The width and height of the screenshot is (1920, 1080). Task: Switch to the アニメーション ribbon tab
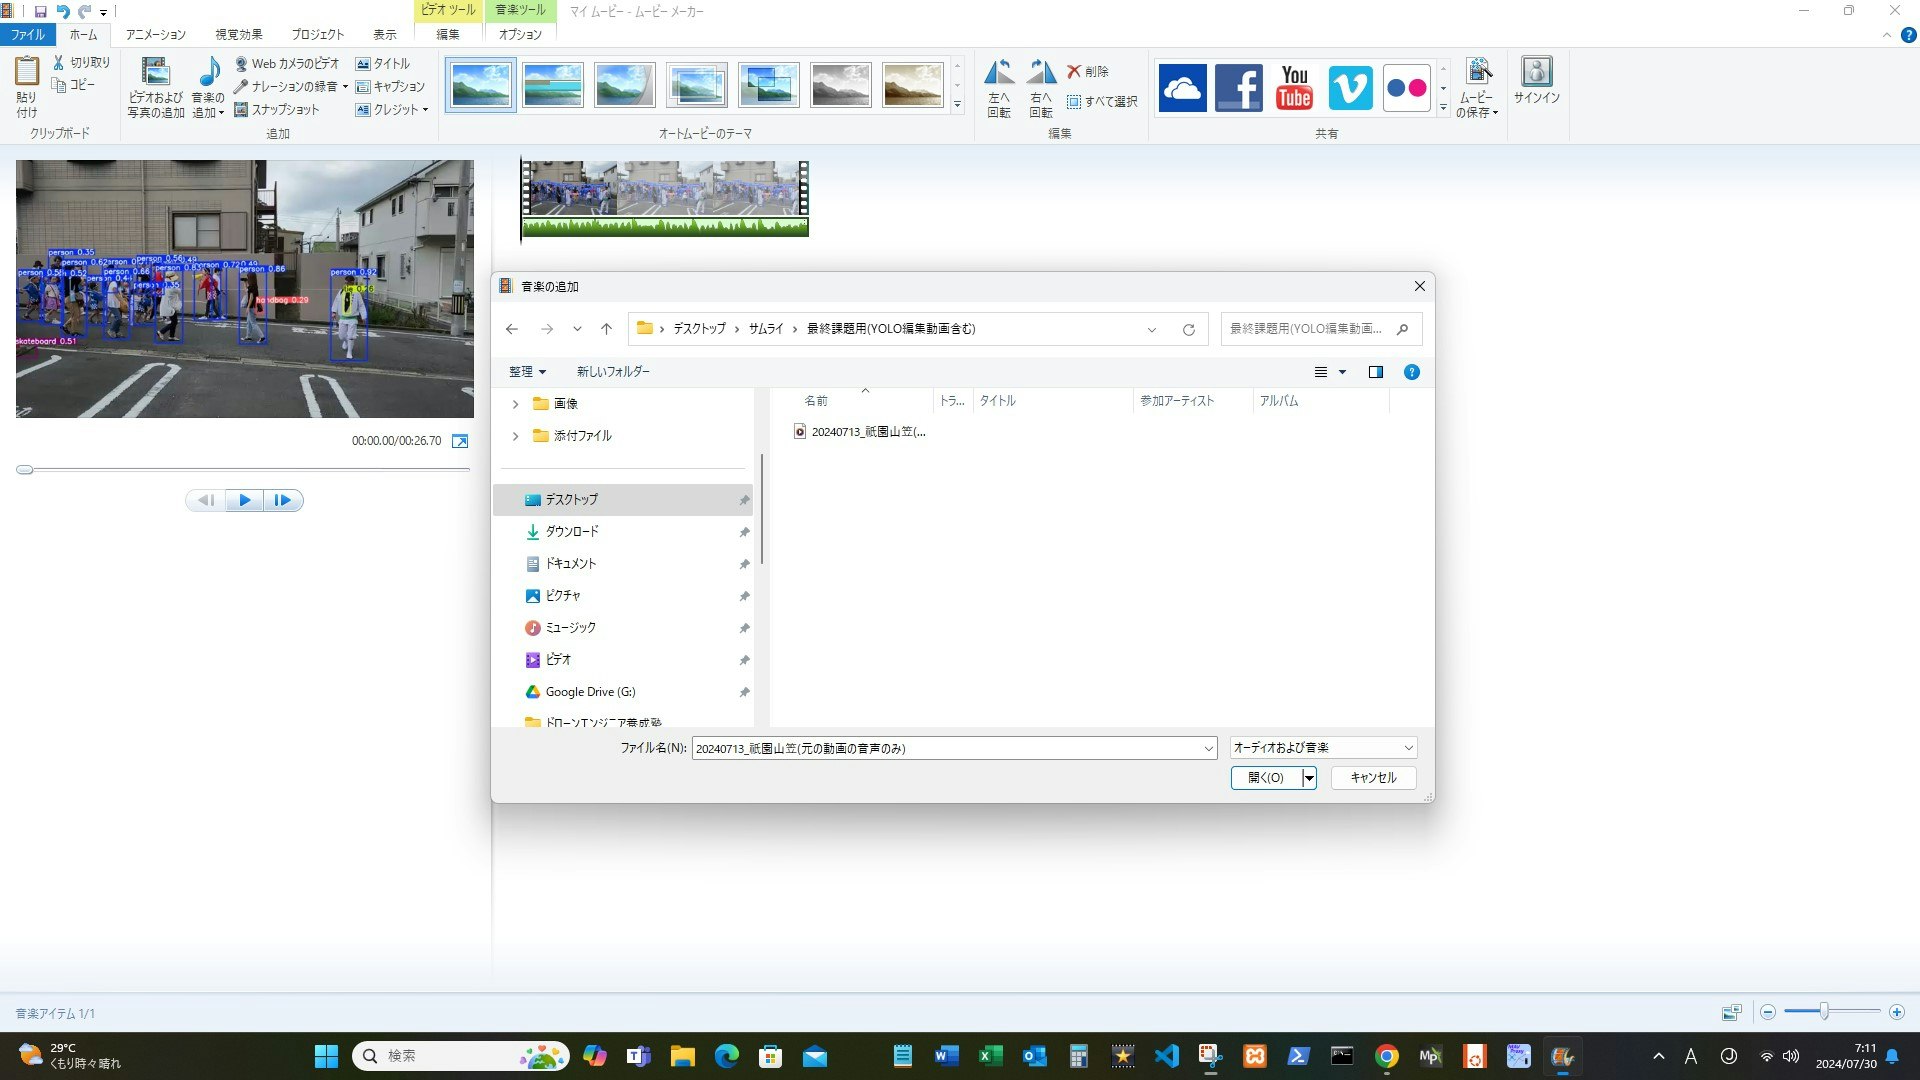click(155, 33)
